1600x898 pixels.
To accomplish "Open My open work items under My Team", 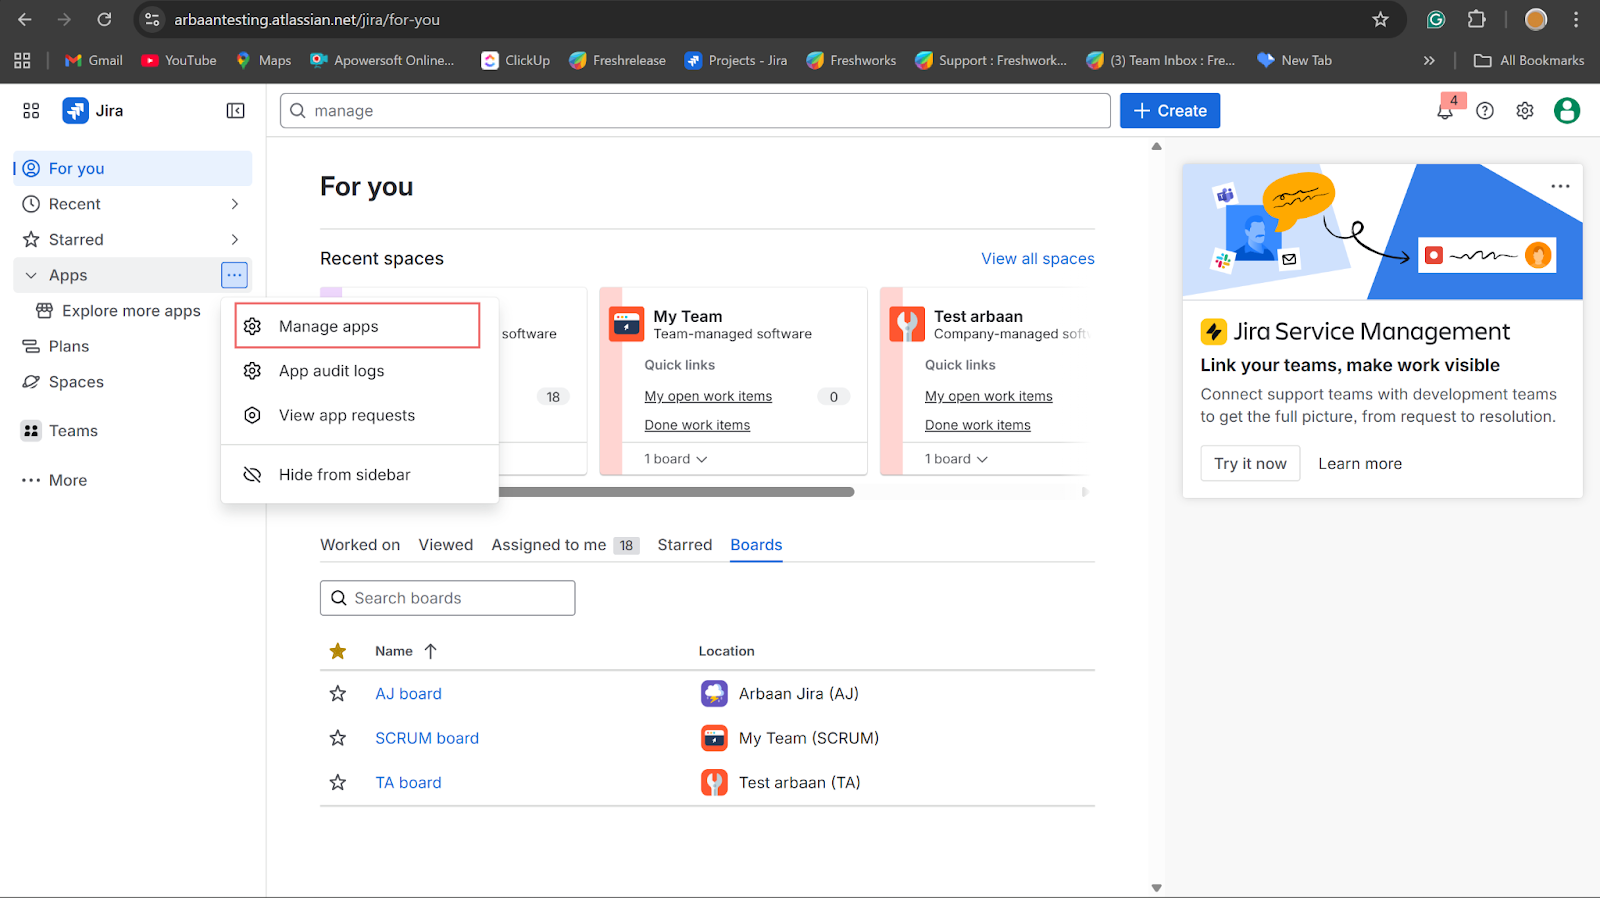I will pyautogui.click(x=708, y=397).
